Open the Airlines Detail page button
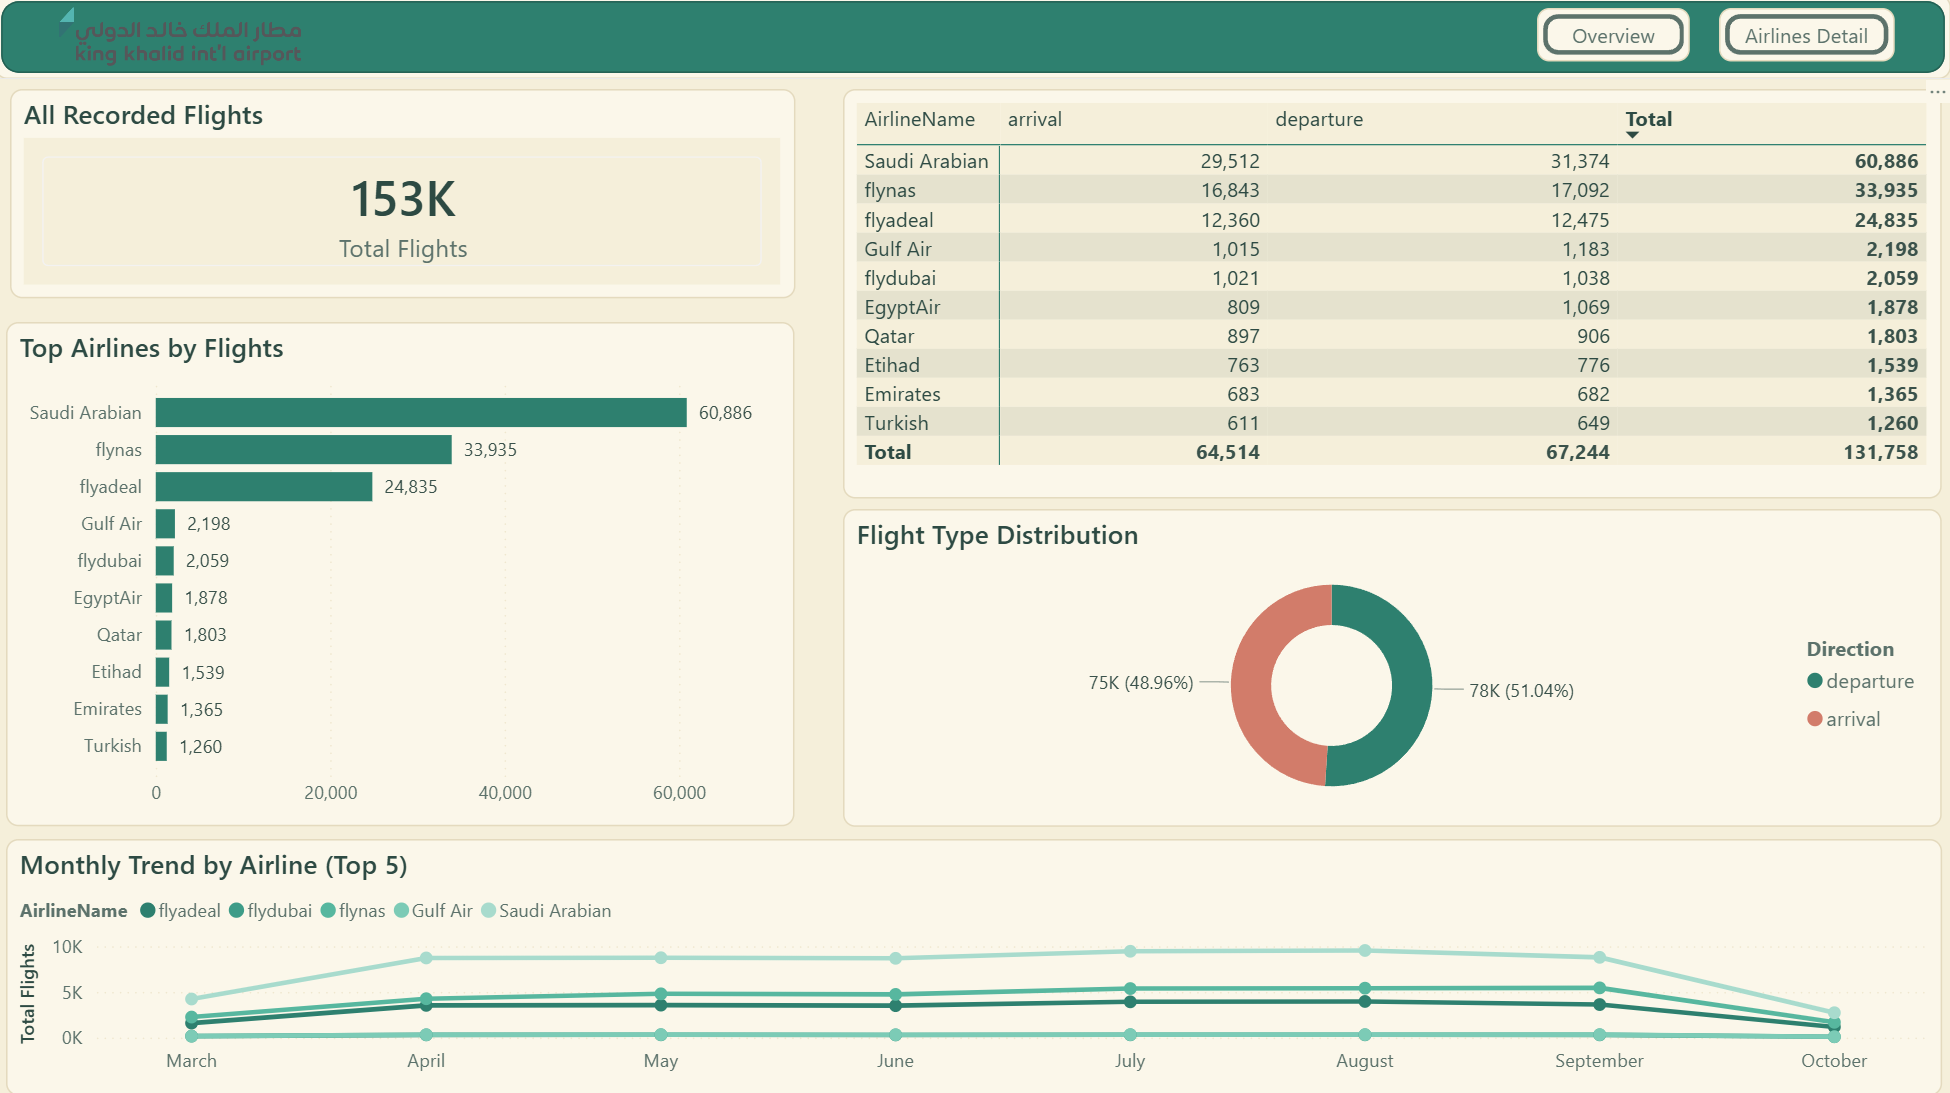Image resolution: width=1950 pixels, height=1093 pixels. pyautogui.click(x=1806, y=36)
